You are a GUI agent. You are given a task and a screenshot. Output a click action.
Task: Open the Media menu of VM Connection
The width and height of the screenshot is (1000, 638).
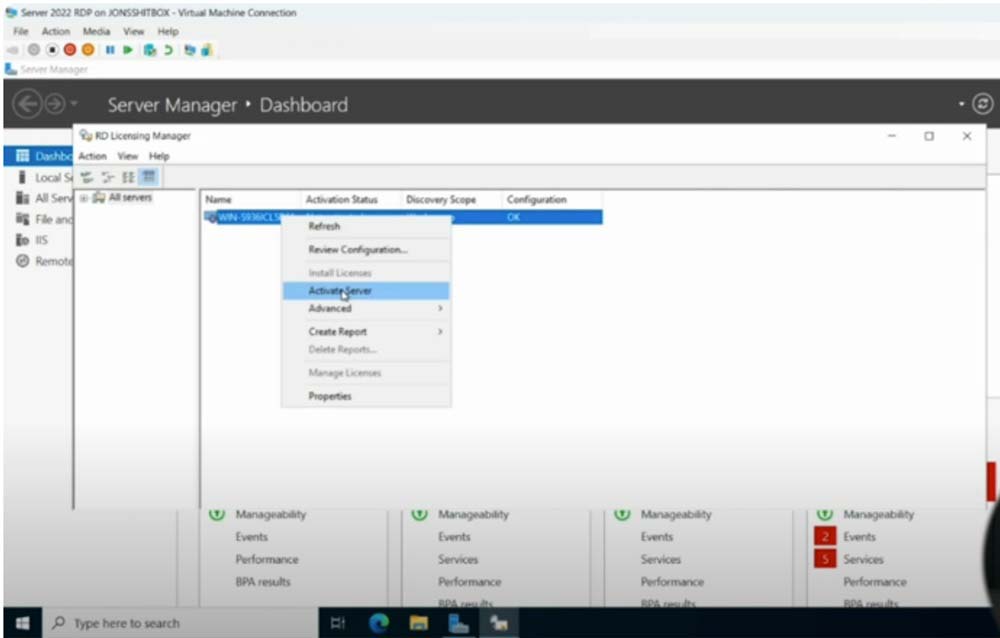coord(96,31)
